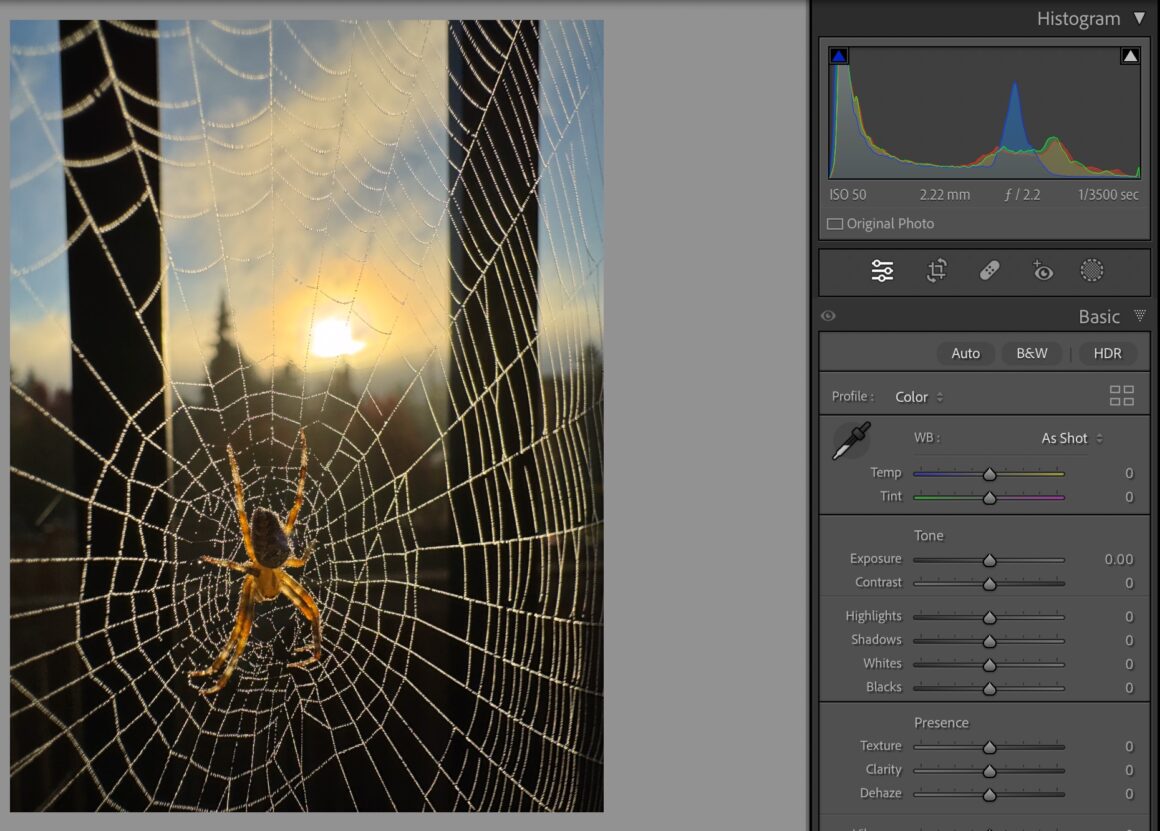The image size is (1160, 831).
Task: Click the Exposure slider handle
Action: tap(989, 560)
